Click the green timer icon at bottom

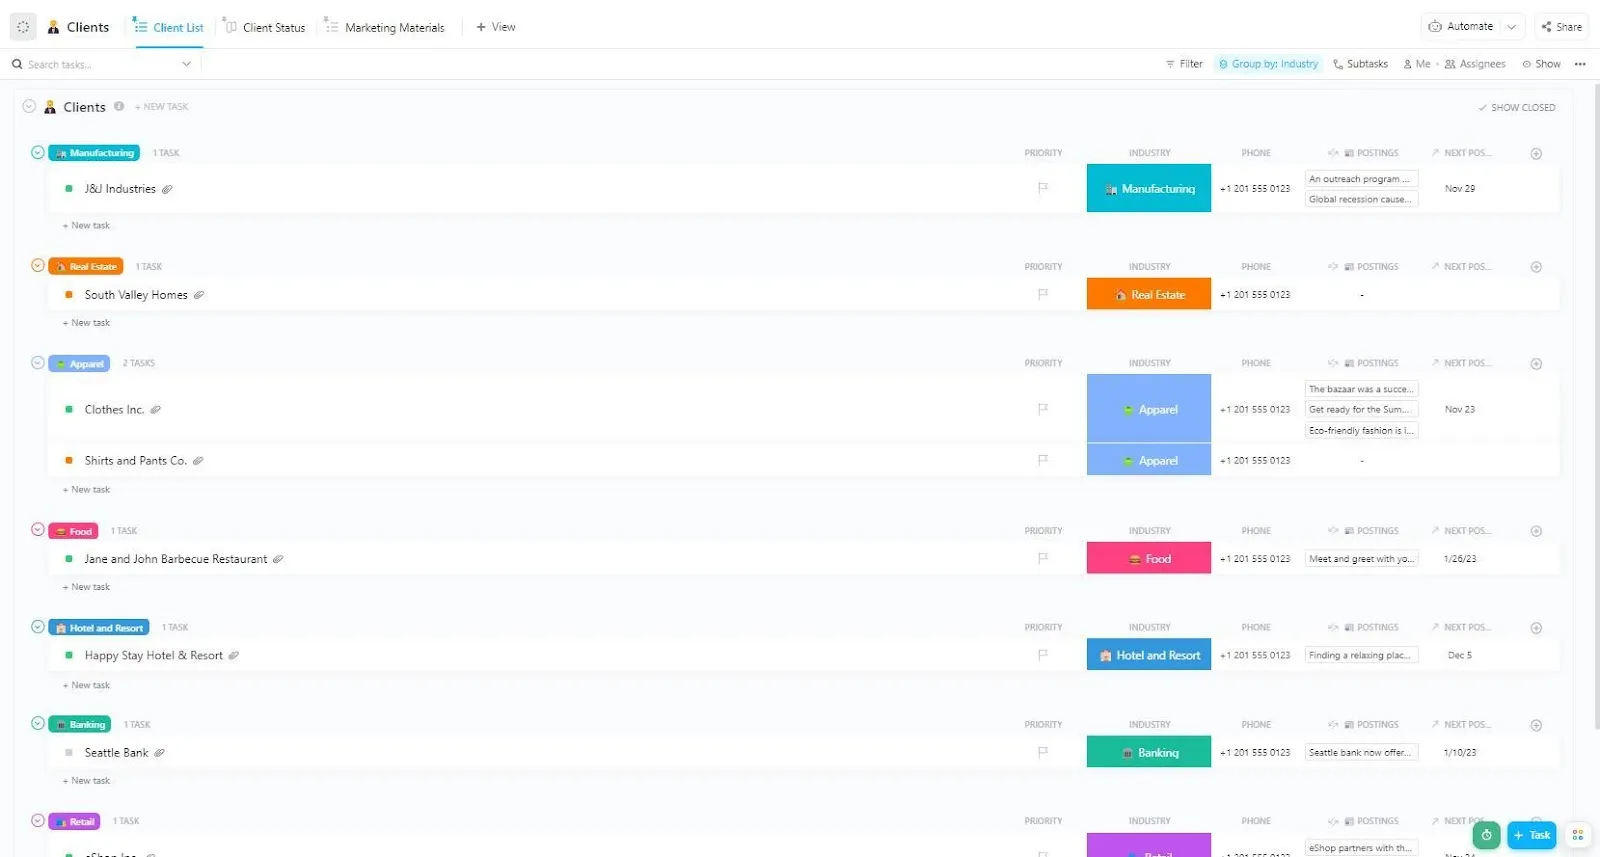pos(1487,835)
